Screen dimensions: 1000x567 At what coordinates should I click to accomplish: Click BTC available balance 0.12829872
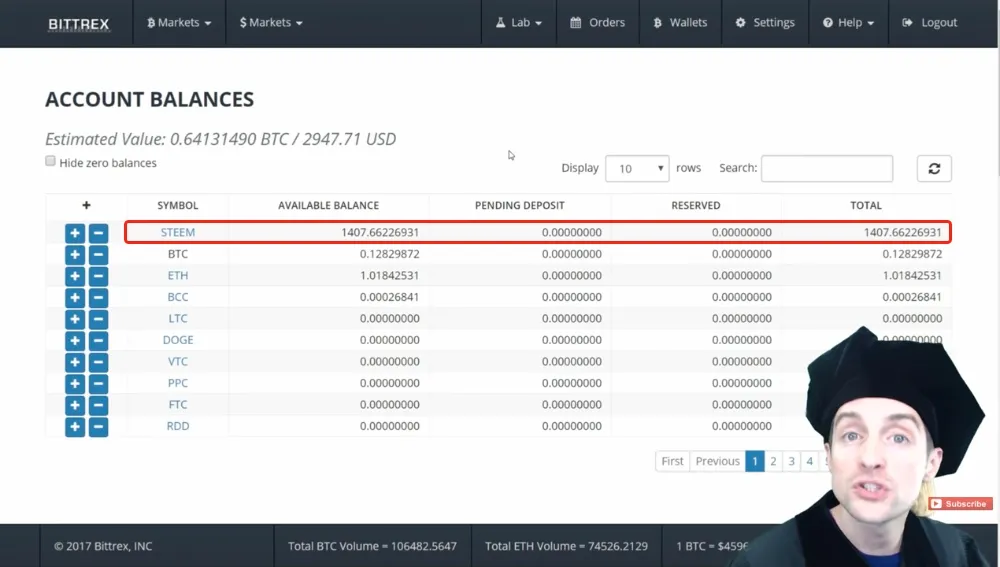(390, 254)
